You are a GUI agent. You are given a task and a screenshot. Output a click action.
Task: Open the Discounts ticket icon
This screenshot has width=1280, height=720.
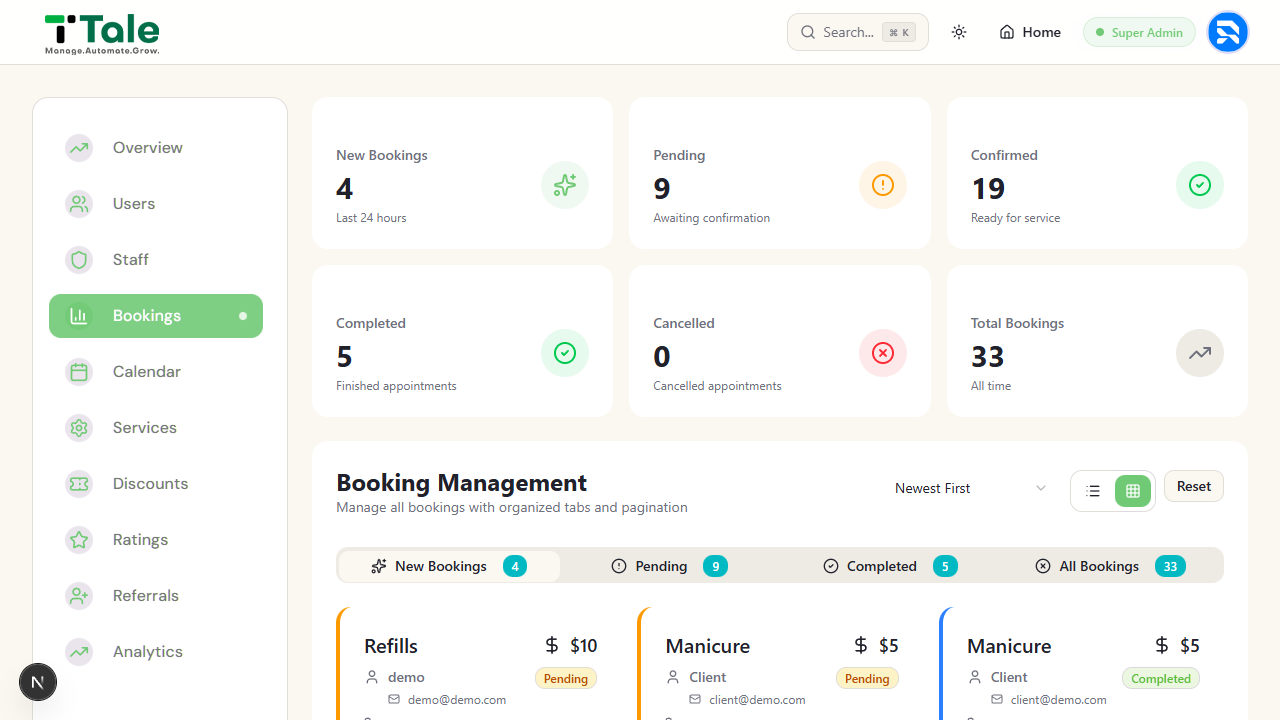click(x=79, y=484)
